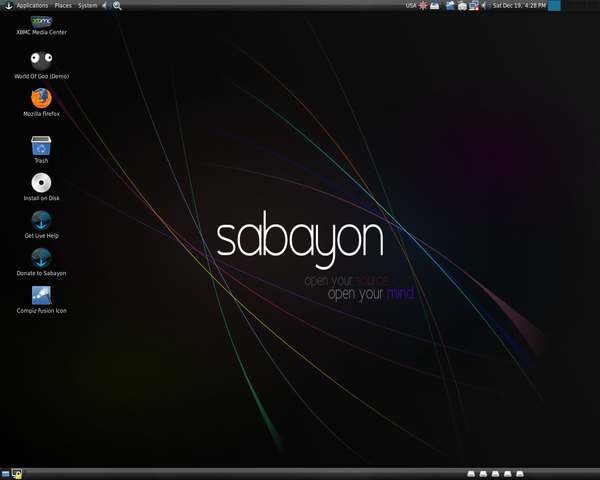
Task: Click the Sabayon logo in top panel
Action: point(8,5)
